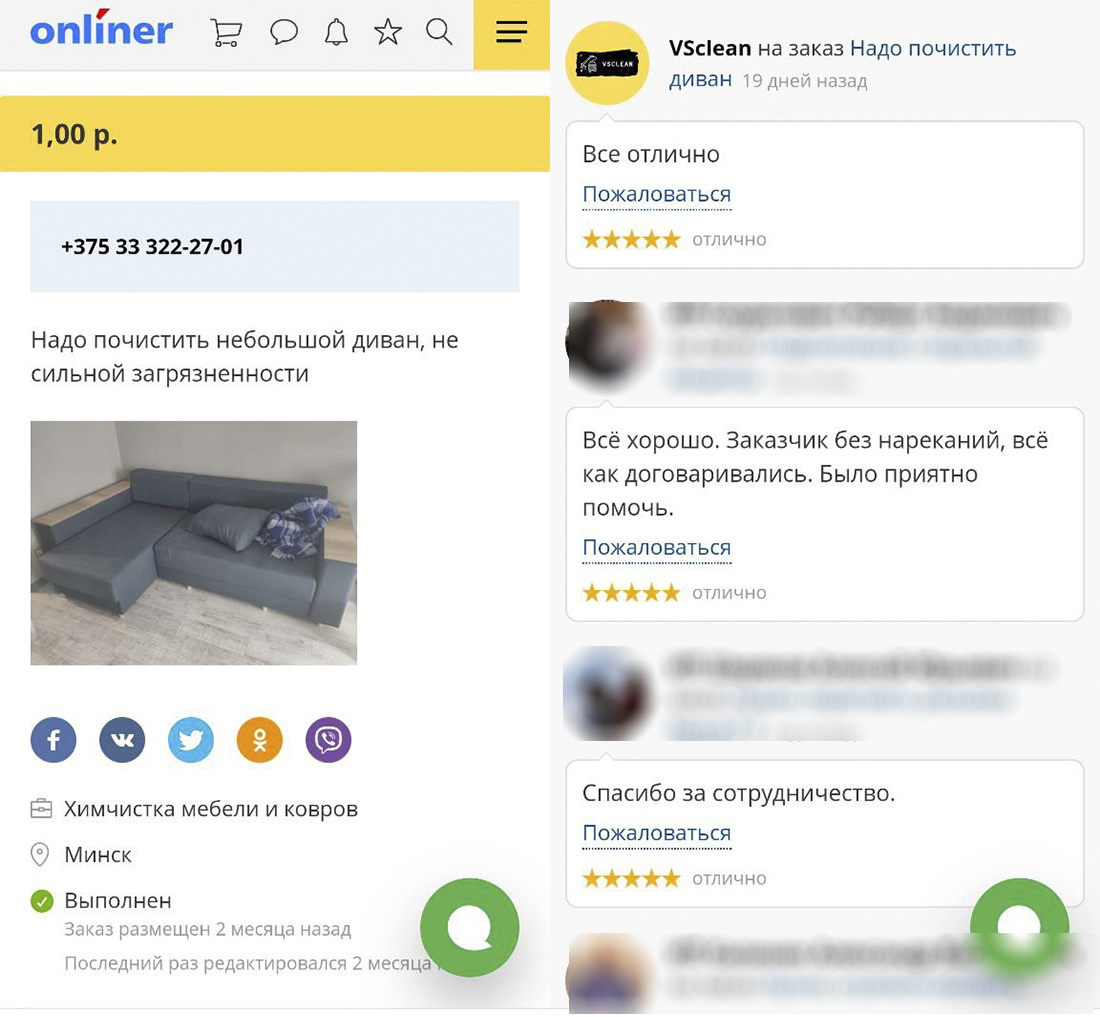Open the yellow hamburger menu
The image size is (1100, 1017).
point(511,34)
